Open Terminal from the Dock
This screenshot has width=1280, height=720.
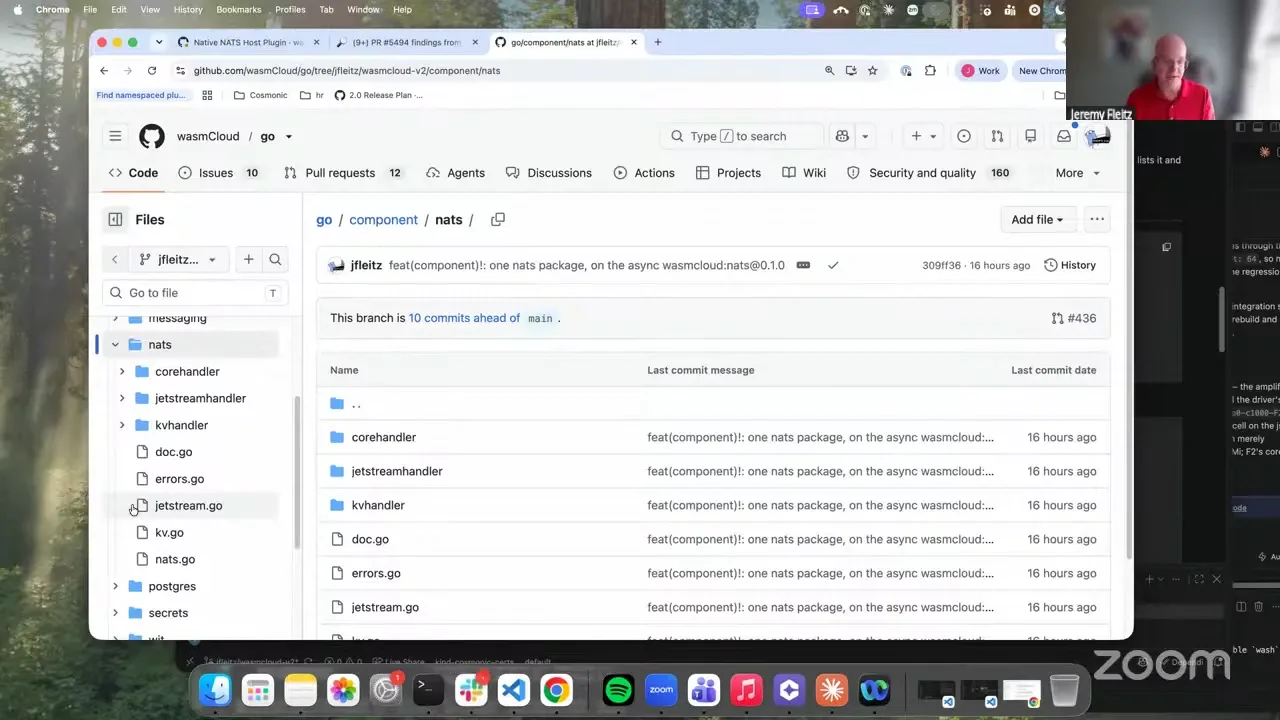pos(427,690)
